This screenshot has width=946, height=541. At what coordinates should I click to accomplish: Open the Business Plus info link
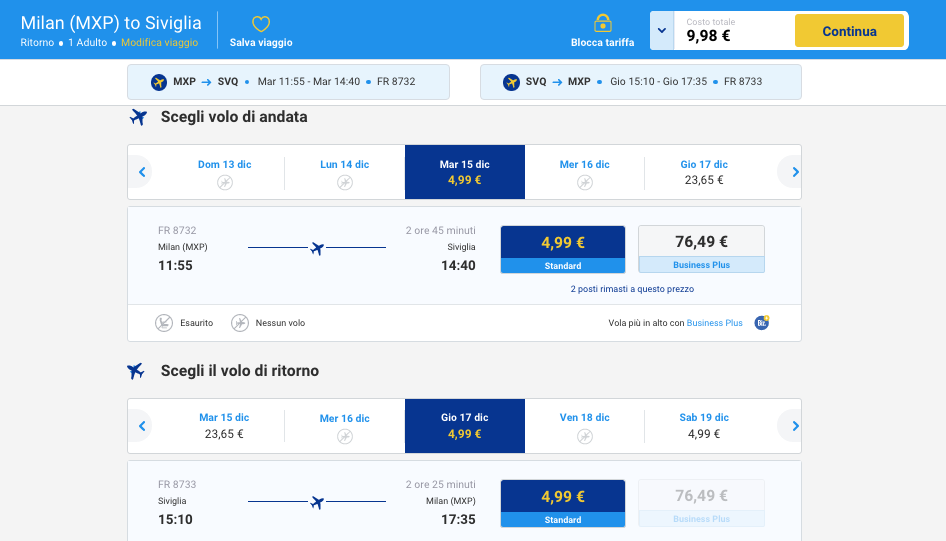click(x=714, y=323)
